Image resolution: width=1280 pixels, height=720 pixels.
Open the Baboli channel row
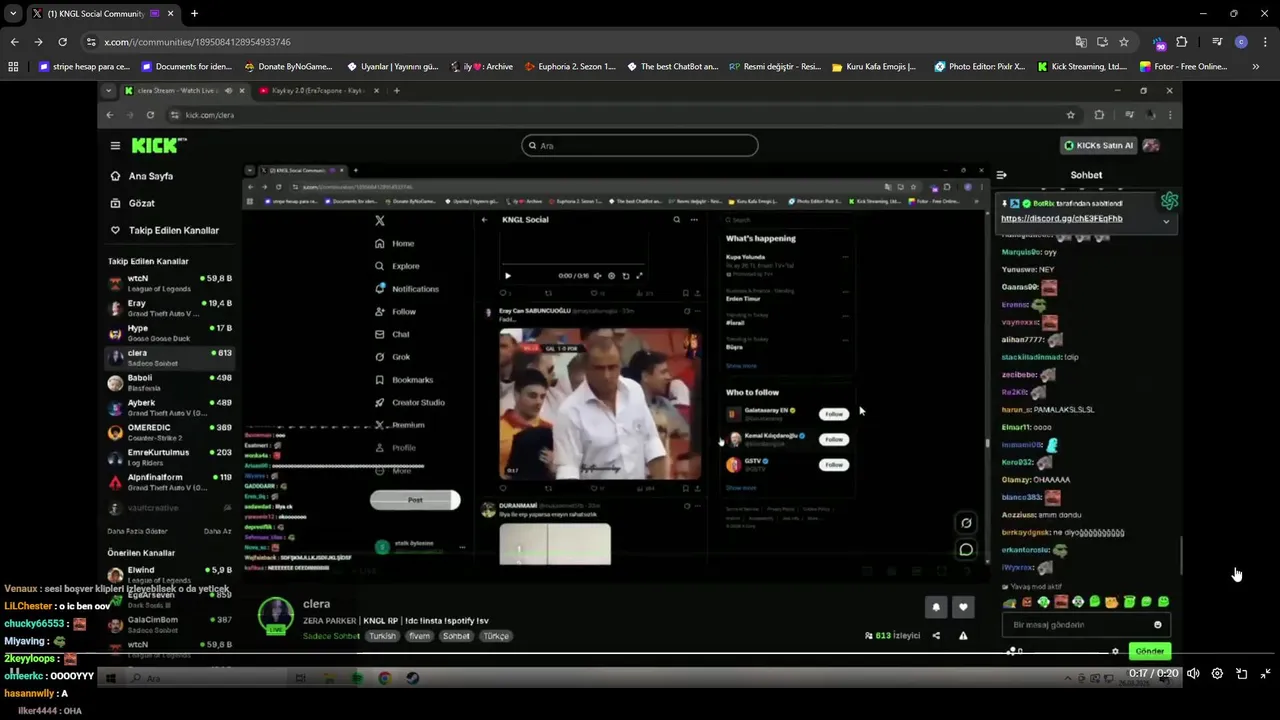(x=170, y=382)
